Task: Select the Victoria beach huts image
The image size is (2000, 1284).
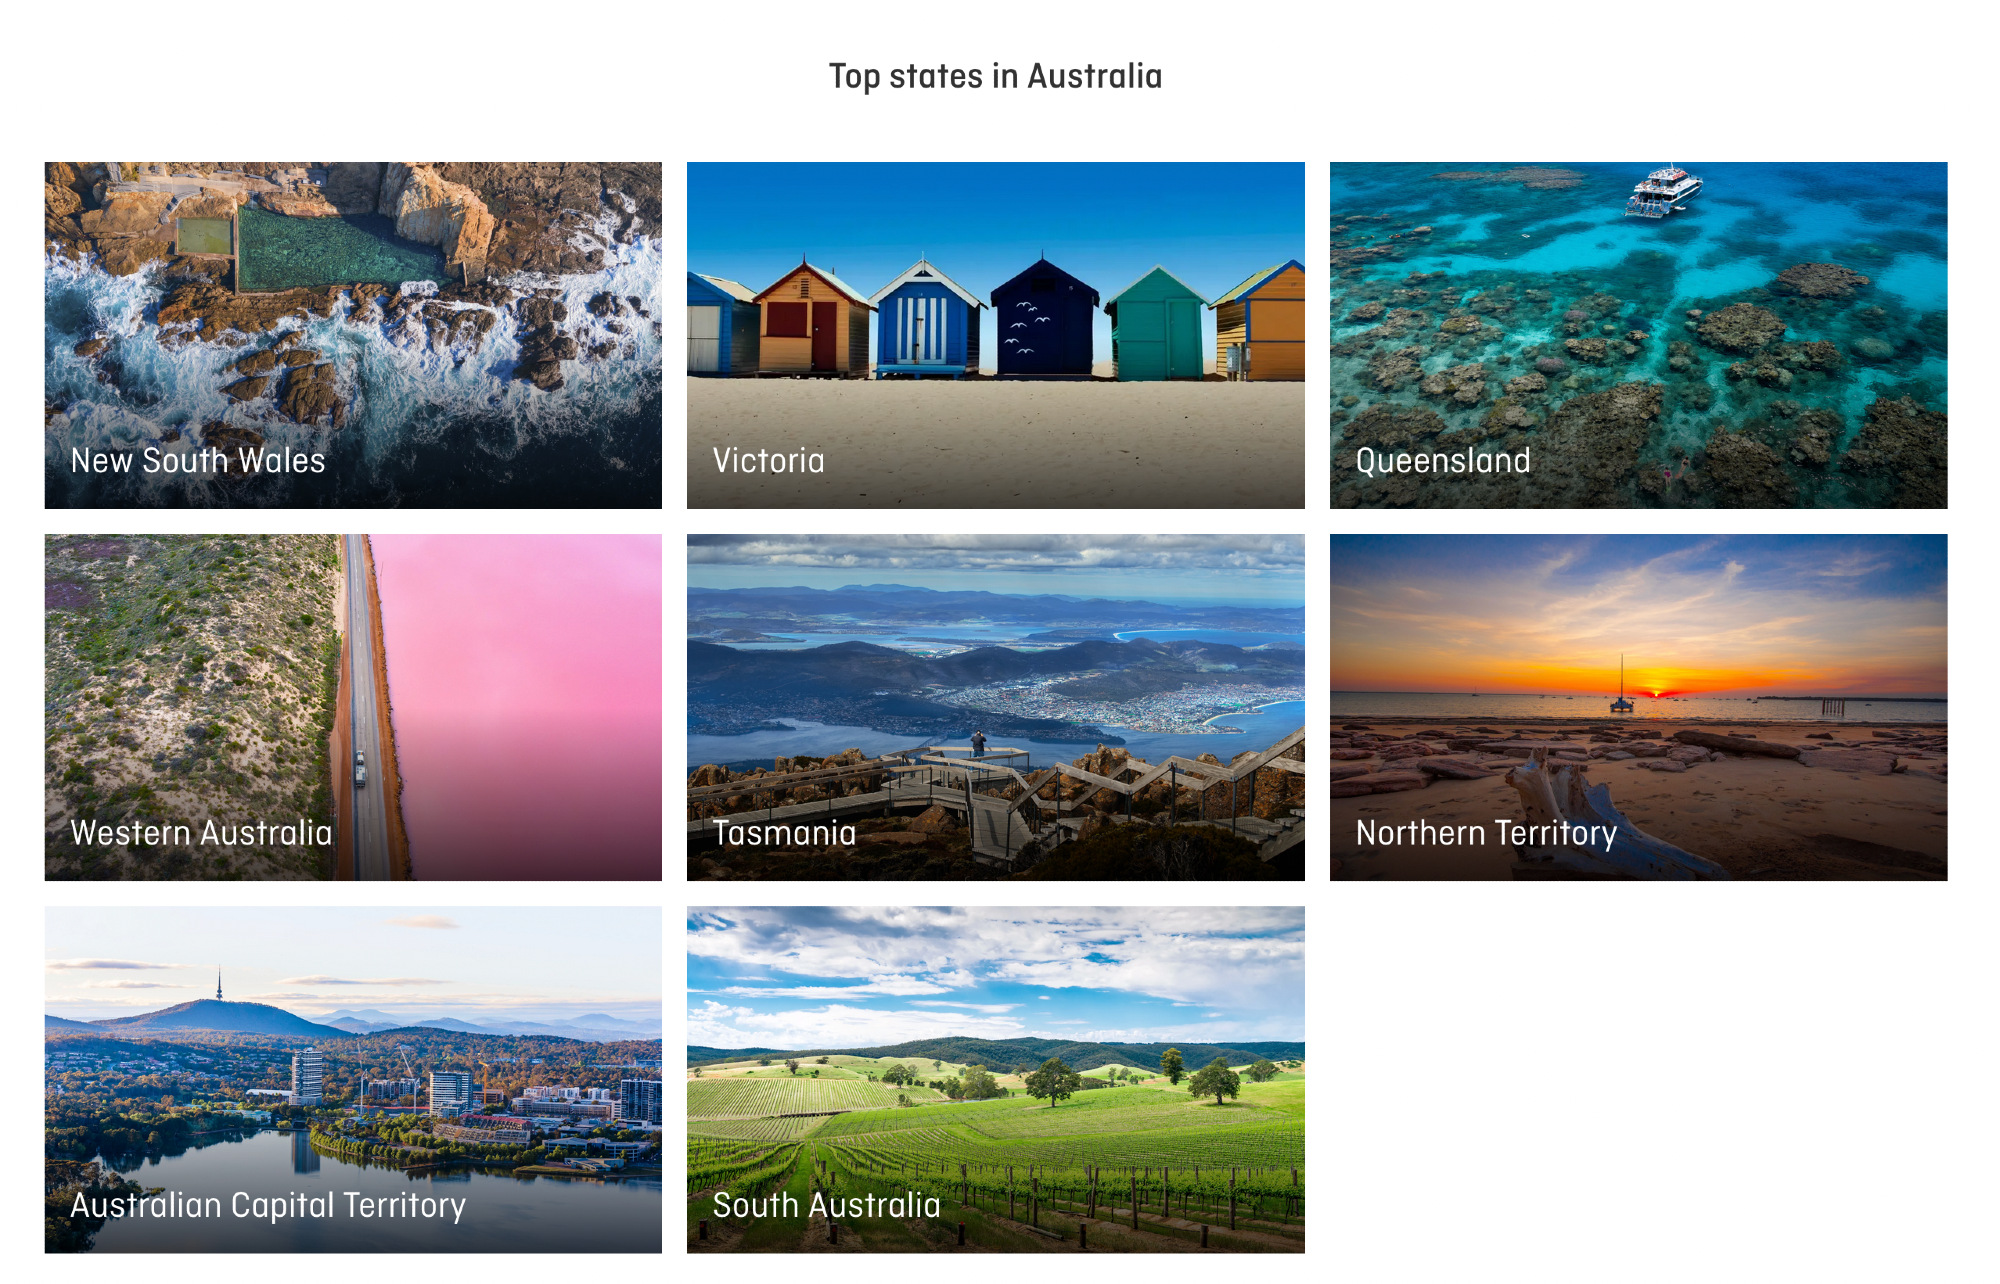Action: point(995,335)
